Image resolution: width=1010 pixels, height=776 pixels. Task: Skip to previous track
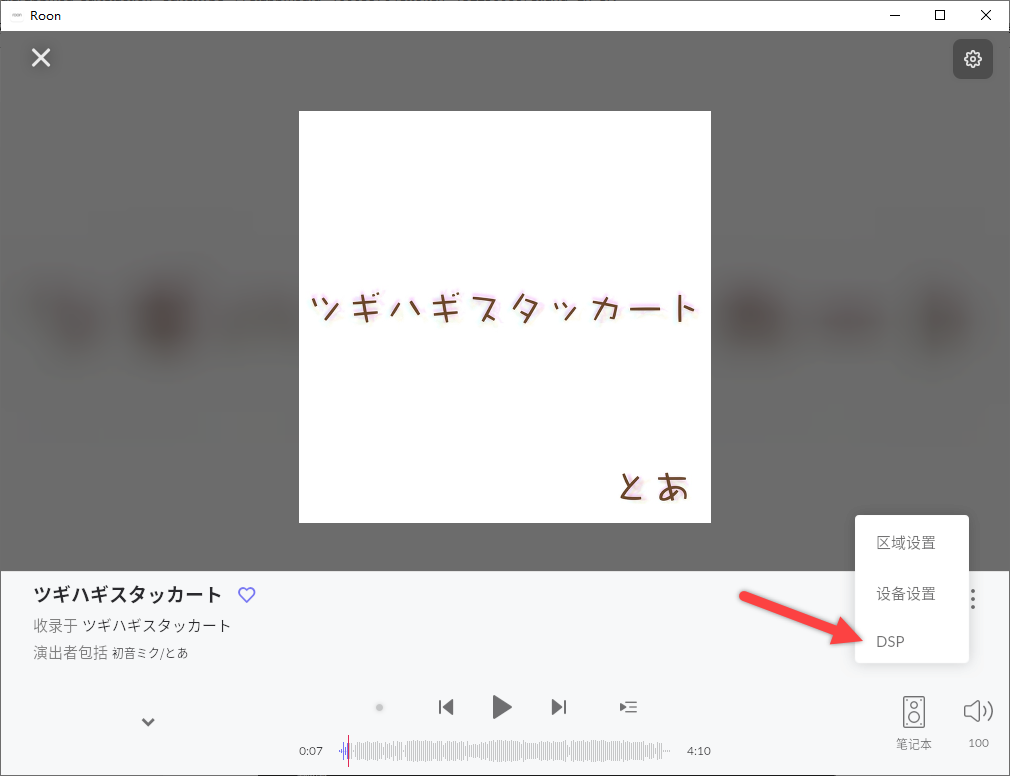[446, 707]
